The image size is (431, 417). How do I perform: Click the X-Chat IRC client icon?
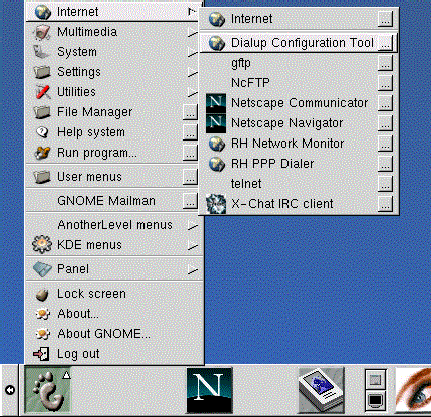point(216,204)
